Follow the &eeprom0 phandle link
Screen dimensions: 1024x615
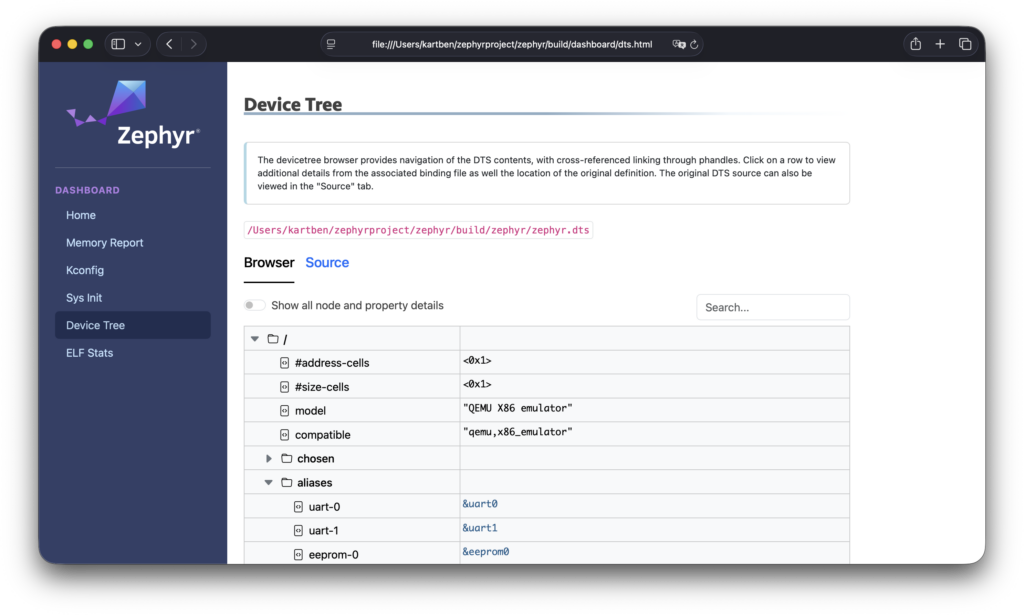485,552
